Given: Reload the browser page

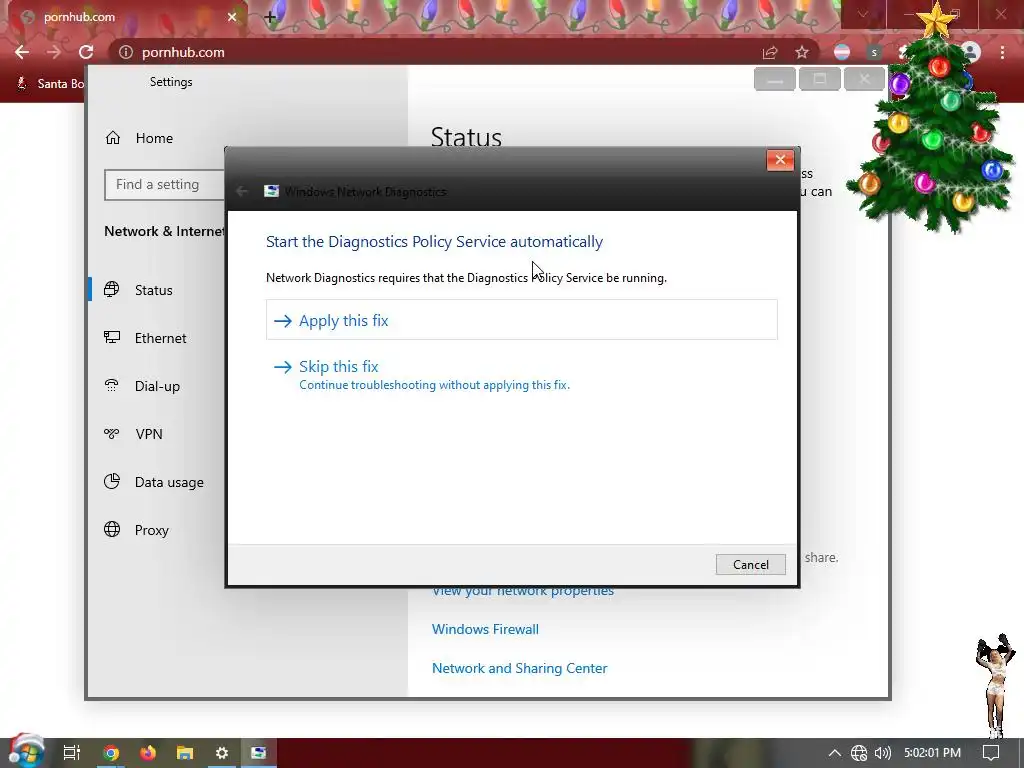Looking at the screenshot, I should click(86, 52).
